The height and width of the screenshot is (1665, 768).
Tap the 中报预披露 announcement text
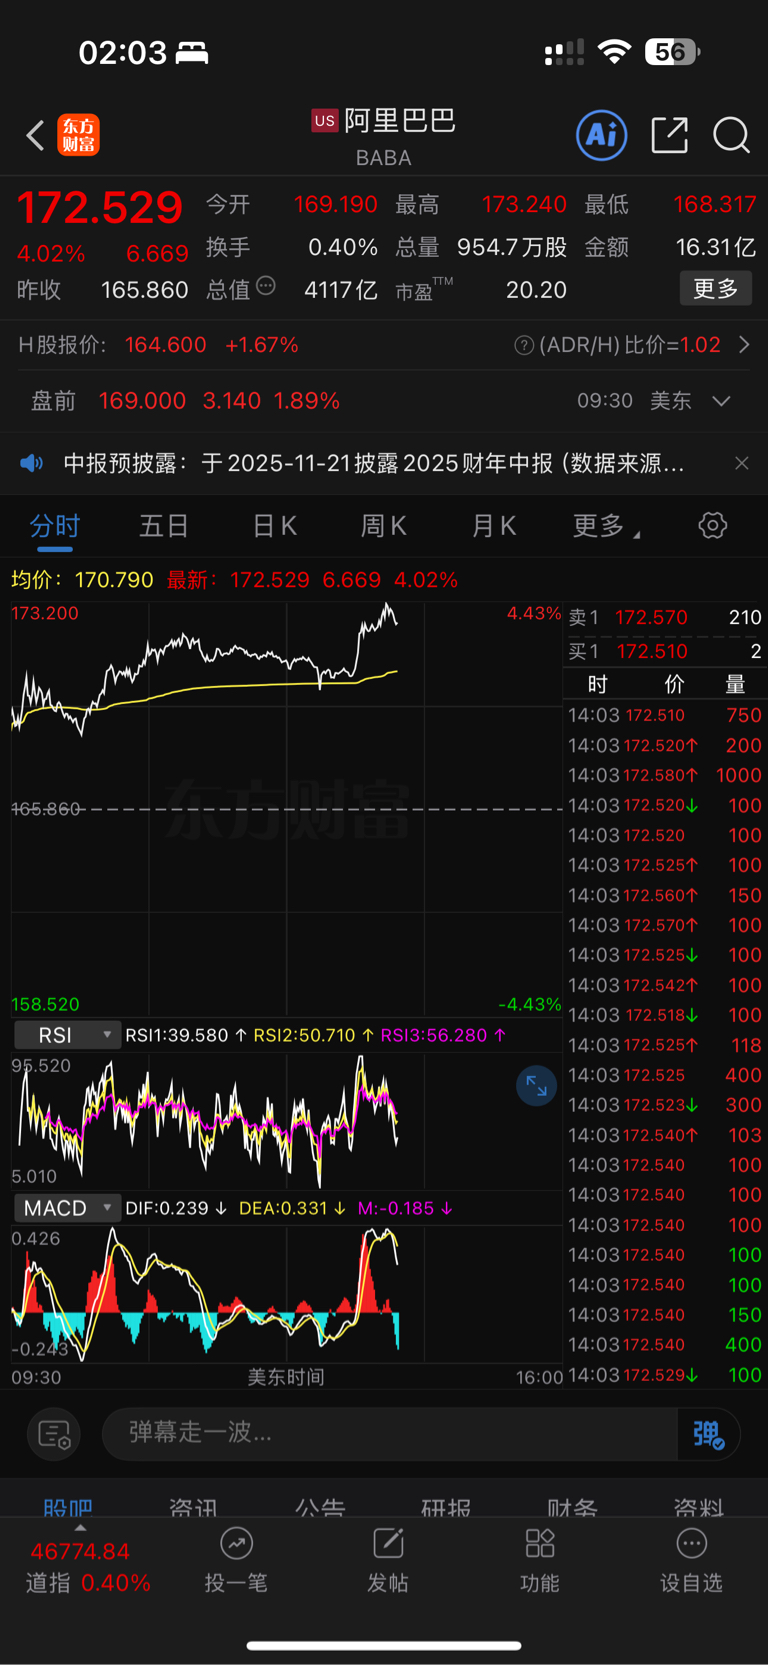pyautogui.click(x=374, y=463)
